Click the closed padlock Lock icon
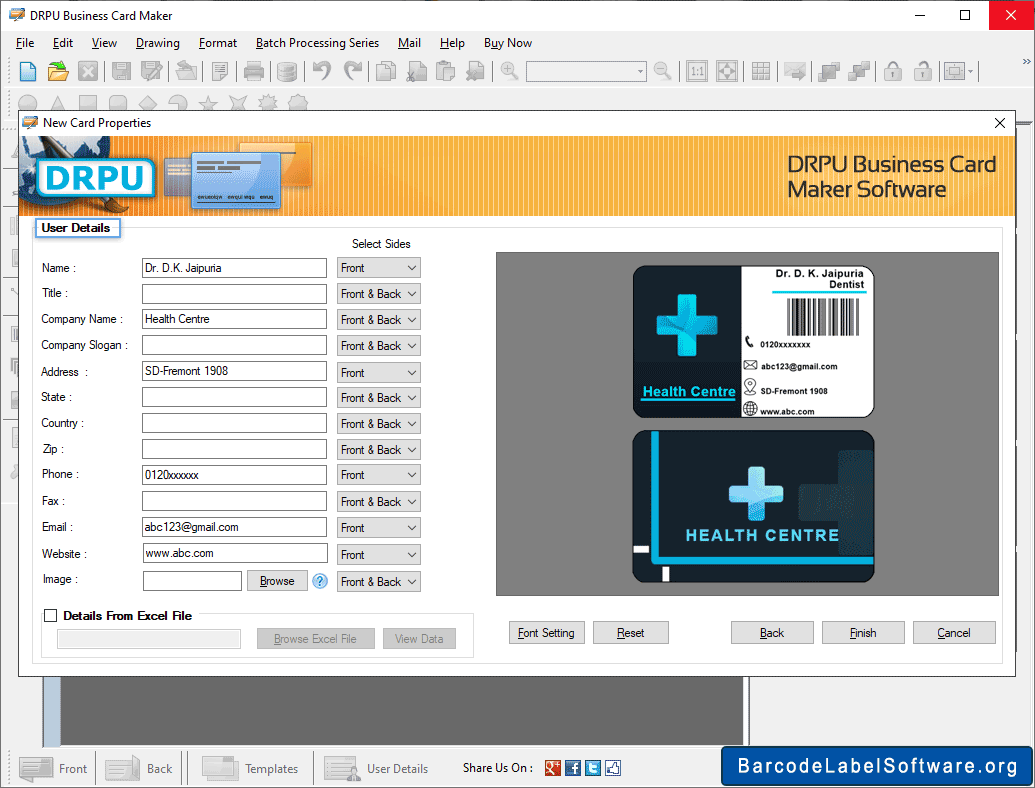 [x=893, y=71]
